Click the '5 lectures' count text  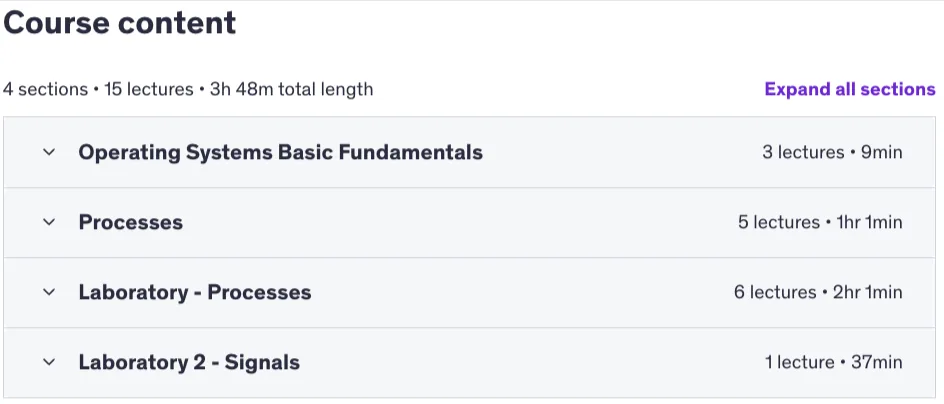point(779,222)
